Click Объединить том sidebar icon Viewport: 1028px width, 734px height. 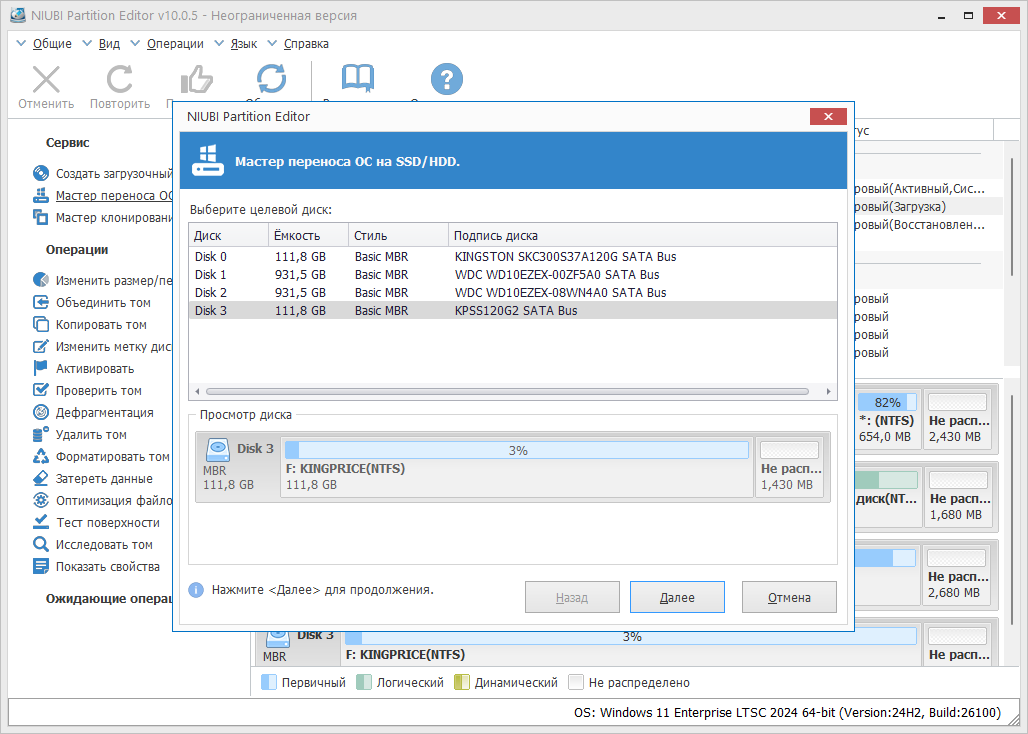(41, 302)
